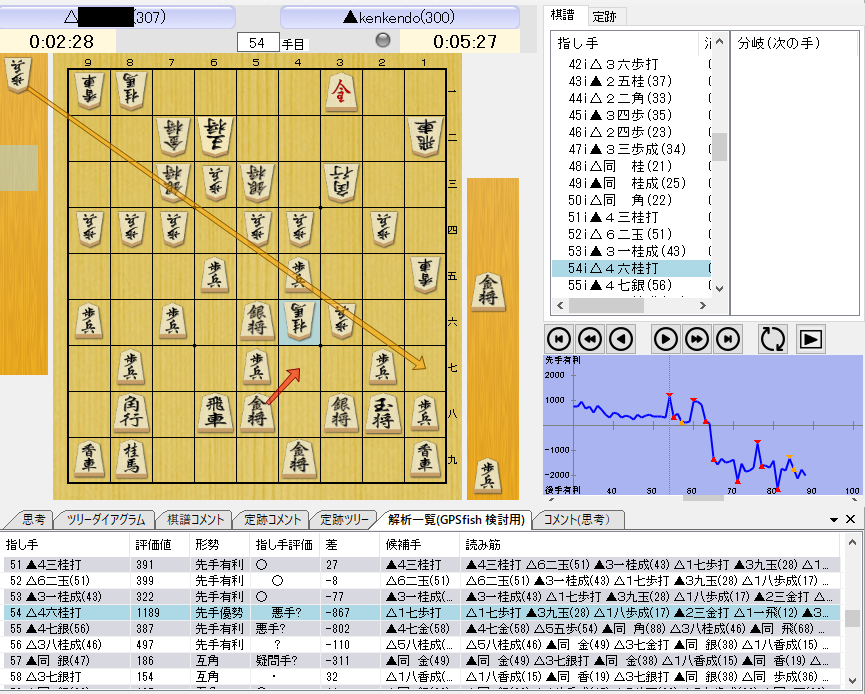Image resolution: width=865 pixels, height=694 pixels.
Task: Switch to the 思考 tab
Action: click(32, 520)
